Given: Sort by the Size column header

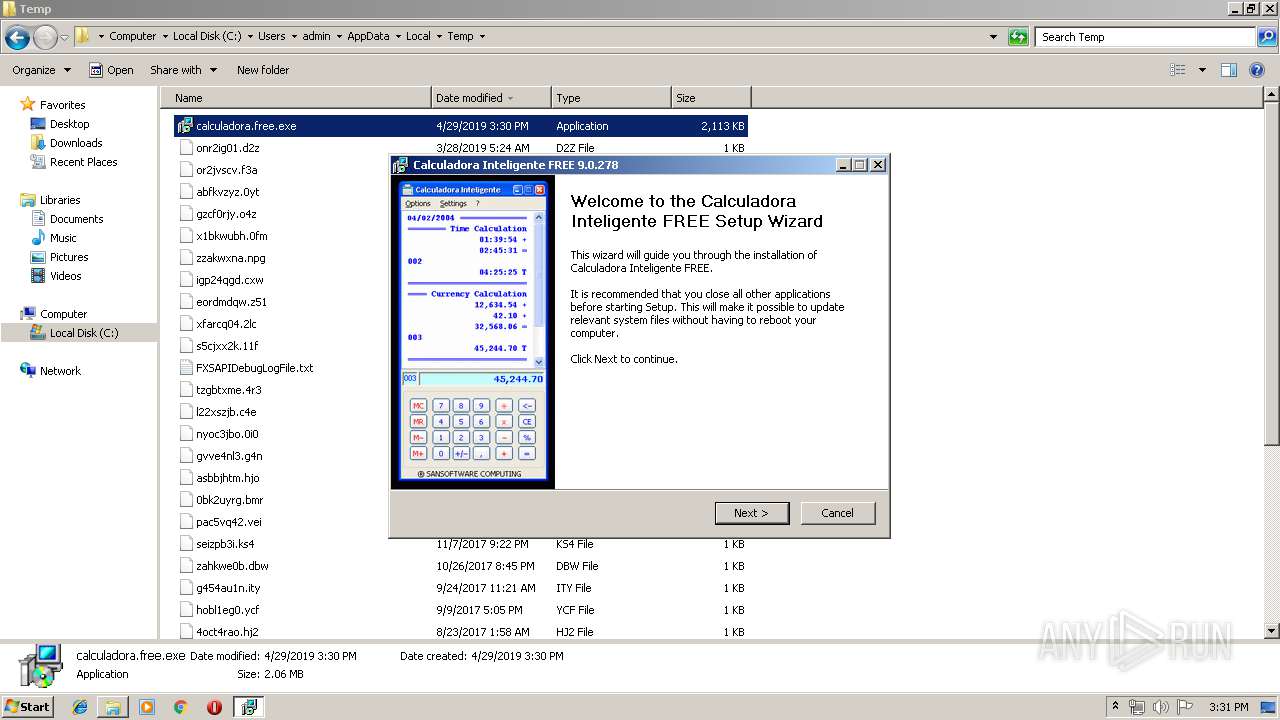Looking at the screenshot, I should 711,98.
